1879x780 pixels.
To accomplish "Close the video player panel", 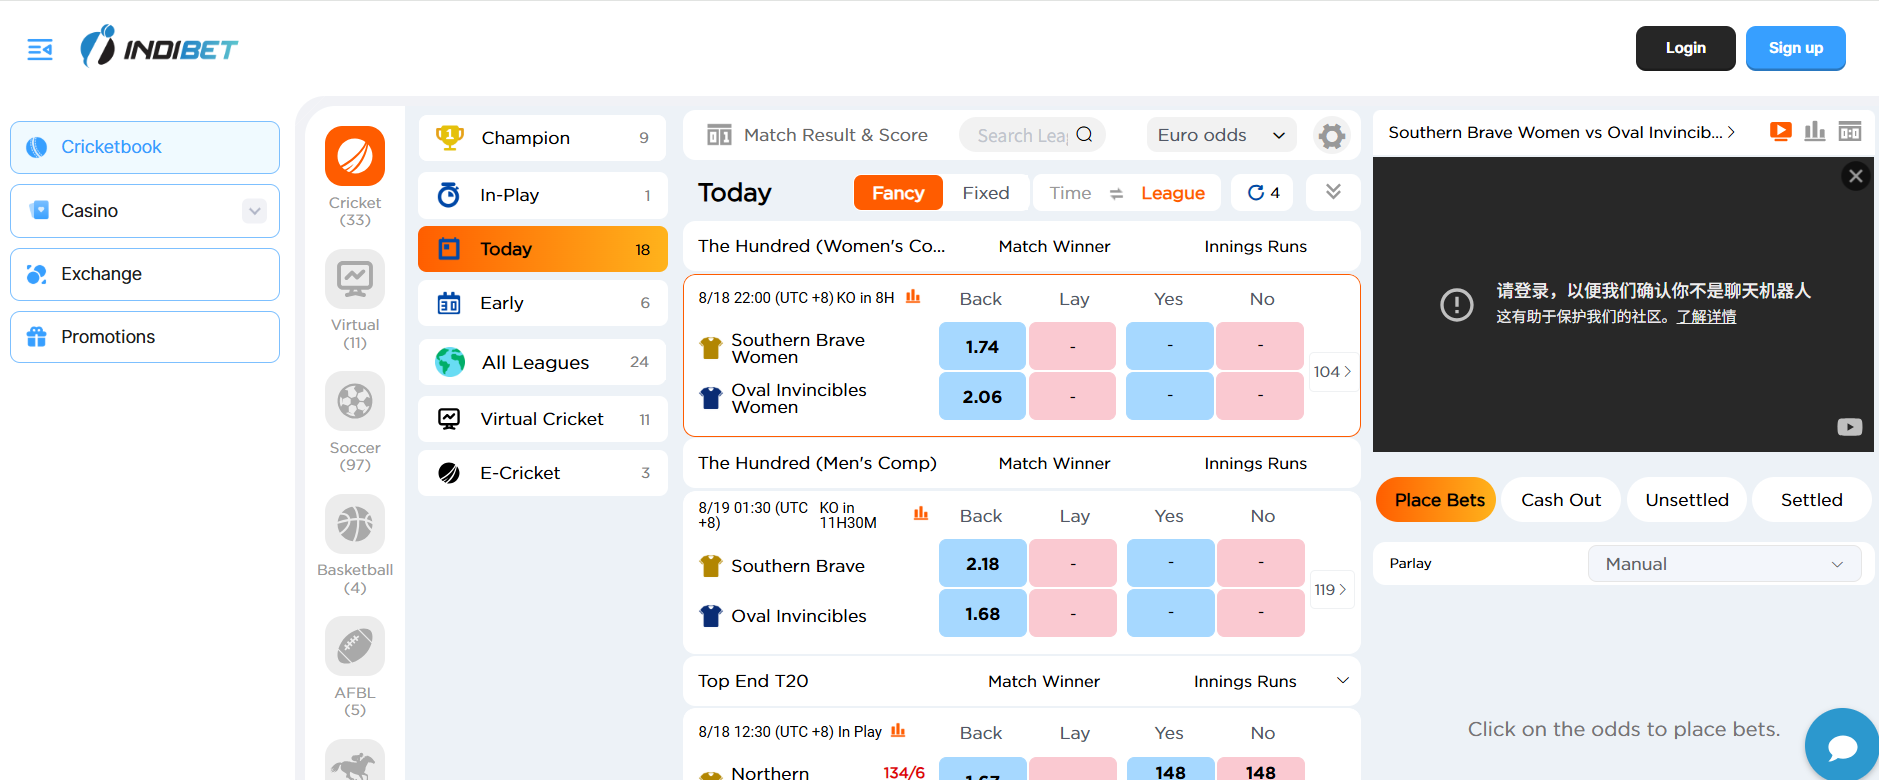I will [1856, 176].
